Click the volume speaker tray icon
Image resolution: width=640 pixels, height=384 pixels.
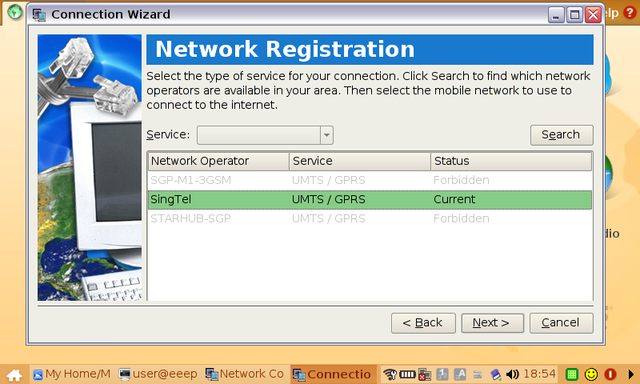512,374
